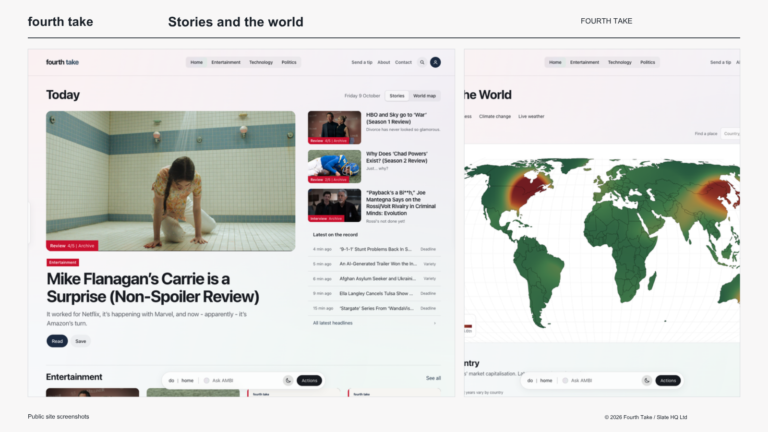The height and width of the screenshot is (432, 768).
Task: Click the red Entertainment category tag
Action: (63, 263)
